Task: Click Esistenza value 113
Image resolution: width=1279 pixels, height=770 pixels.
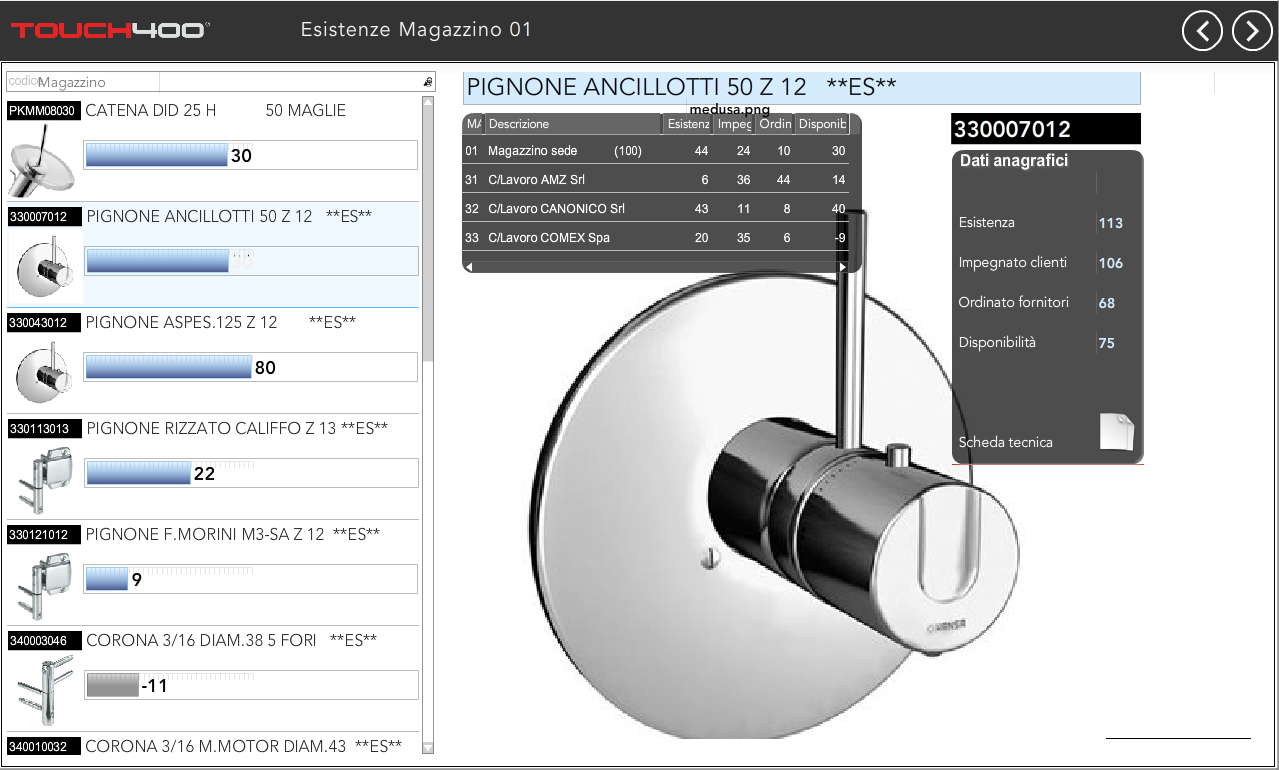Action: tap(1111, 223)
